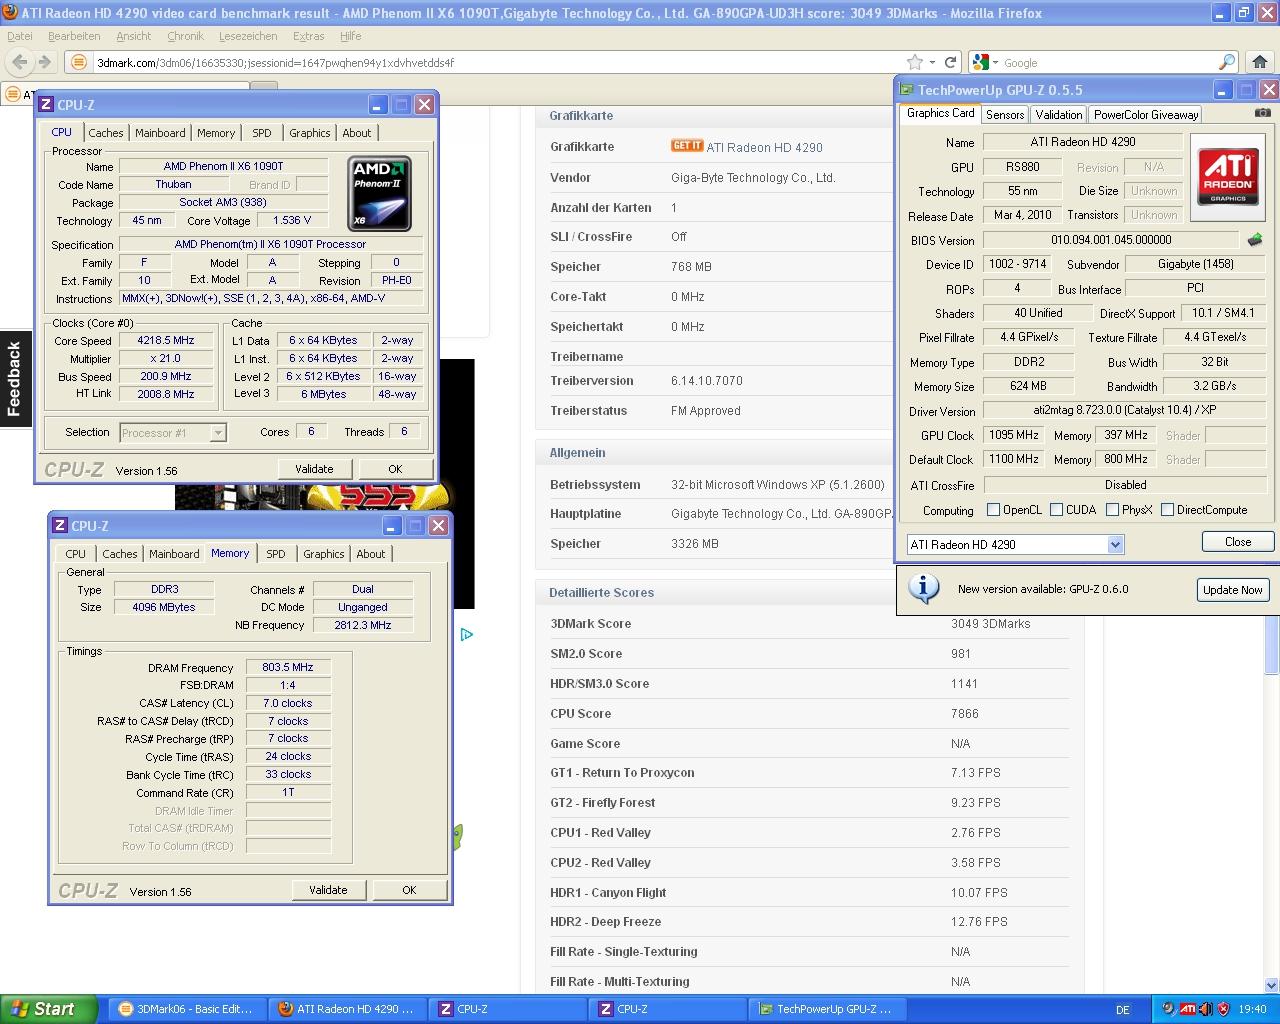Switch to Validation tab in GPU-Z
Screen dimensions: 1280x1024
[1058, 114]
